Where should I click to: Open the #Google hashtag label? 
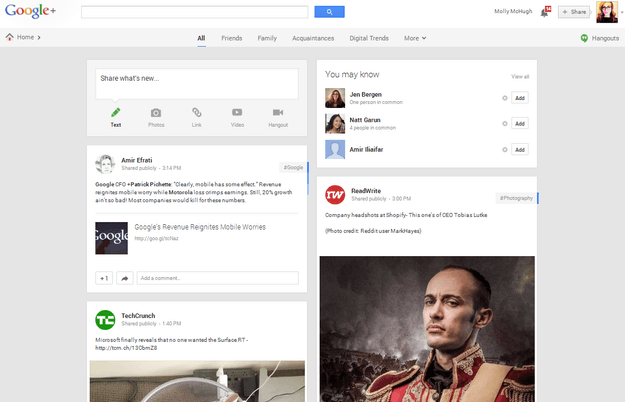[293, 168]
